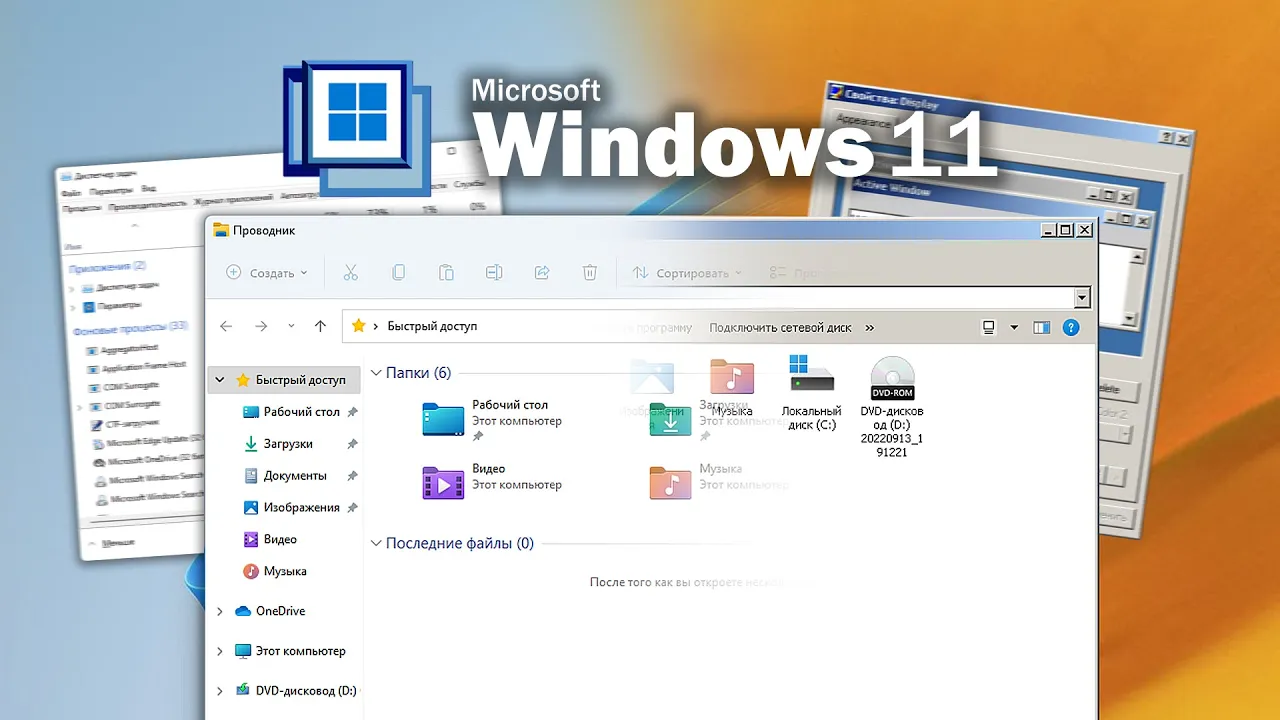Click the pin icon beside sidebar Рабочий стол
Image resolution: width=1280 pixels, height=720 pixels.
(352, 412)
